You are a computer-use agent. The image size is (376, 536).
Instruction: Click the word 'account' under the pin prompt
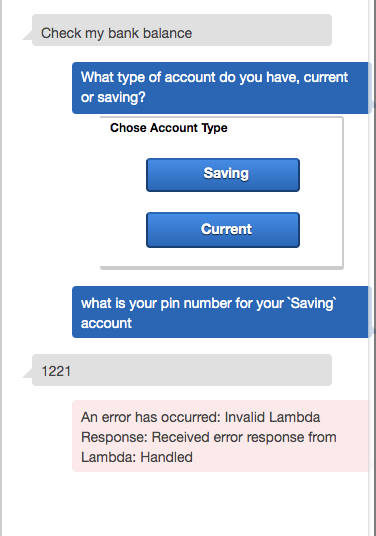coord(106,323)
